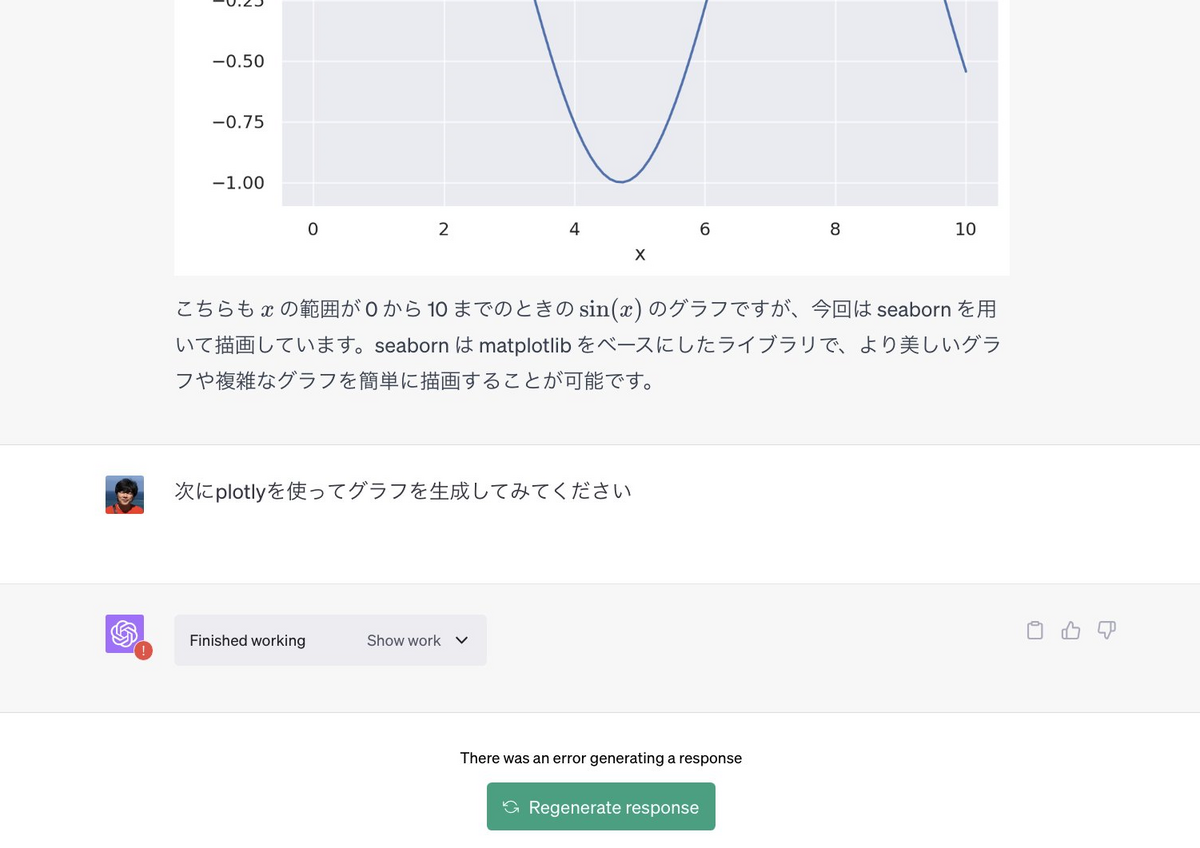Select the user's plotly request message
Screen dimensions: 1200x848
point(403,492)
